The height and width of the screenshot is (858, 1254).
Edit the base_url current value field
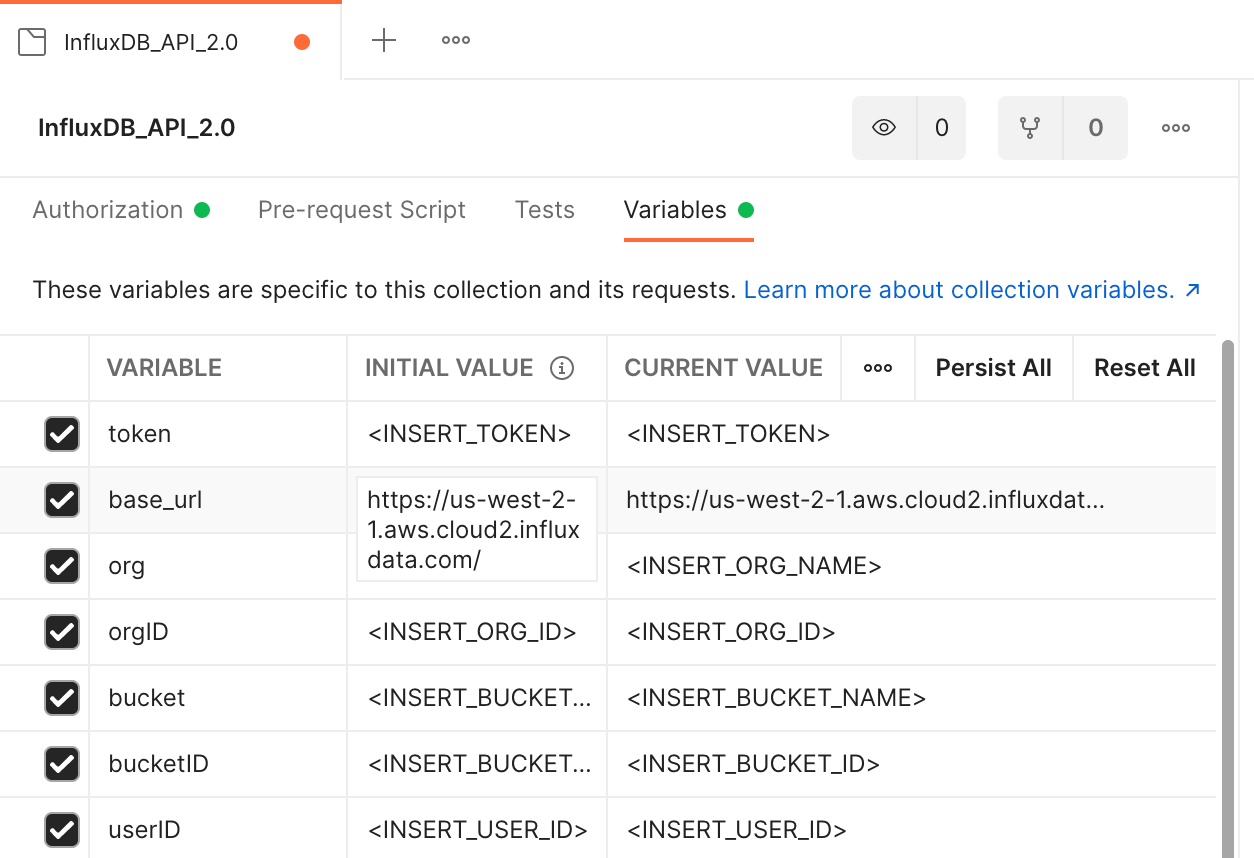tap(866, 500)
